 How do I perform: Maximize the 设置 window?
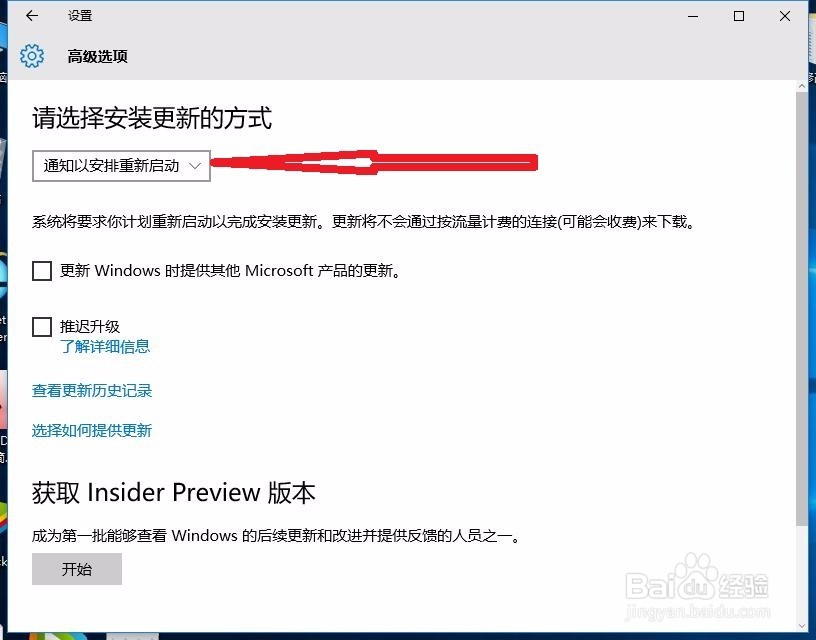[x=738, y=16]
